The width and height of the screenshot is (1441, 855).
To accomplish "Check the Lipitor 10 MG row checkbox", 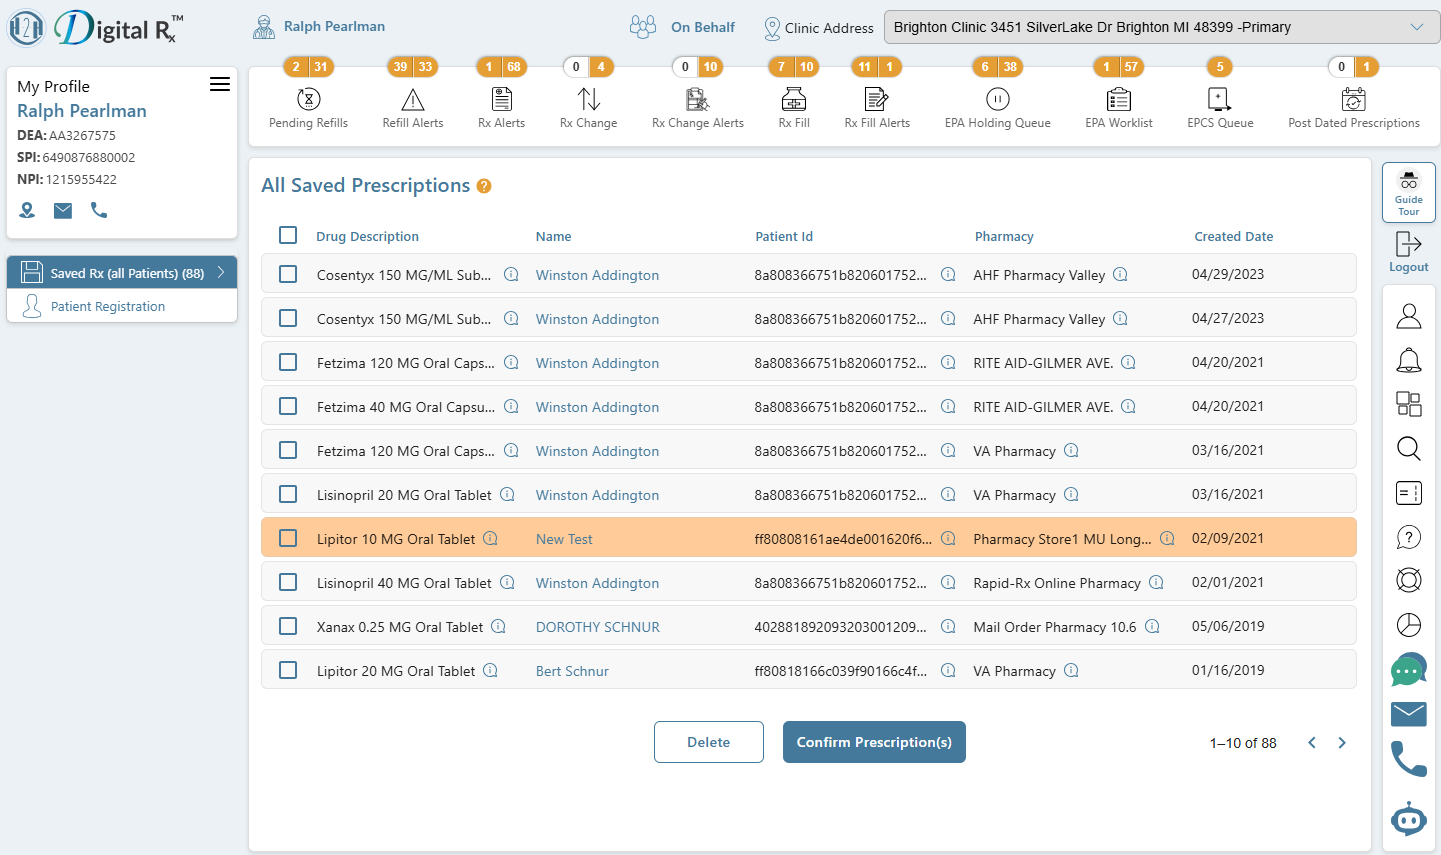I will [x=288, y=538].
